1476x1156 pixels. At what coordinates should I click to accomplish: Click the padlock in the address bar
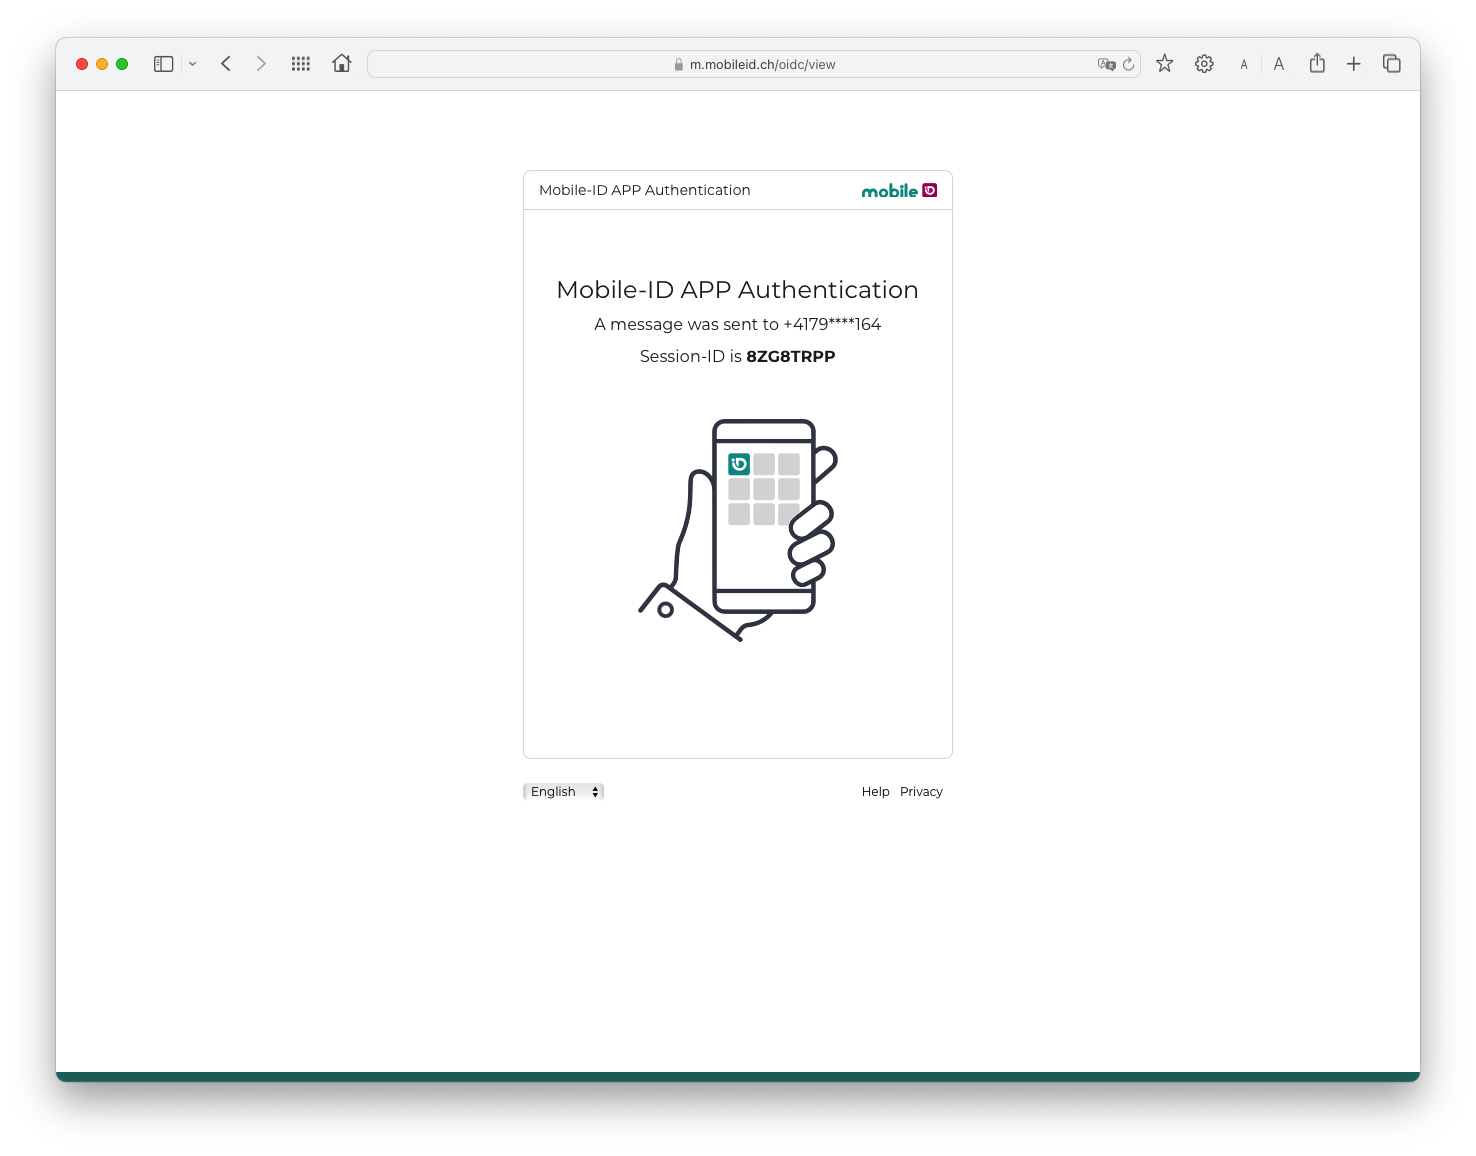pyautogui.click(x=679, y=63)
